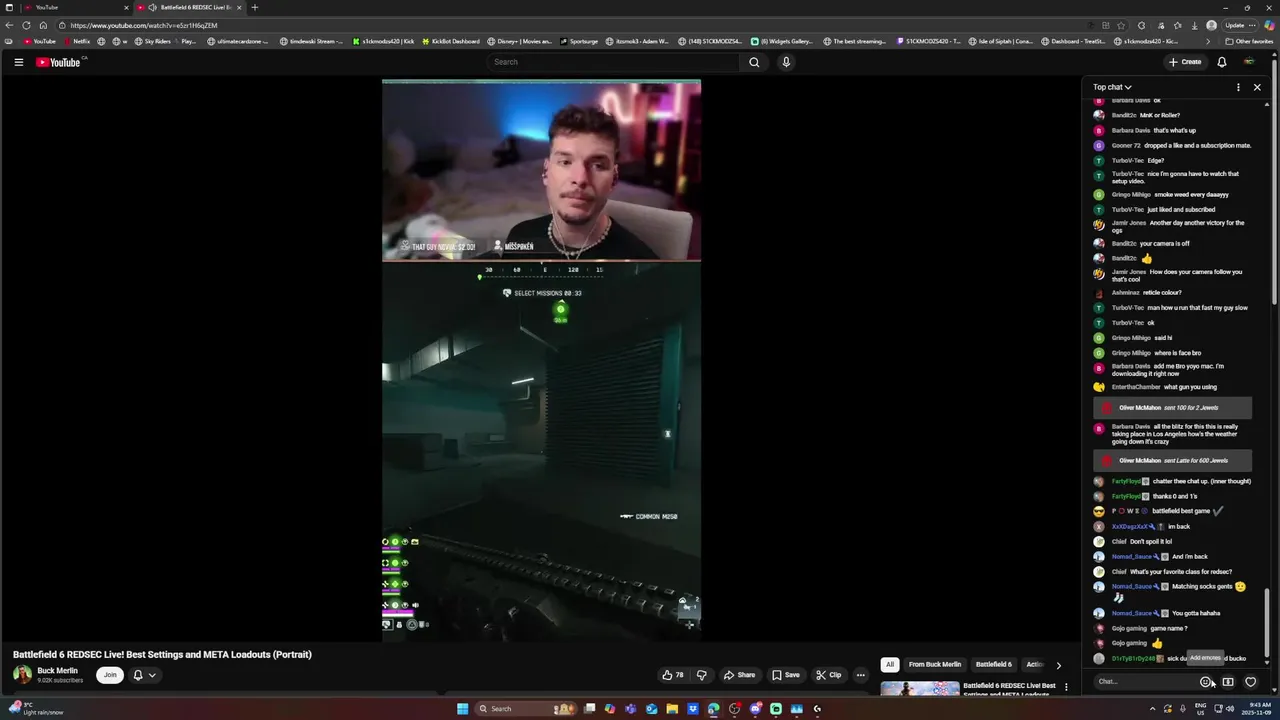Screen dimensions: 1280x720
Task: Go to YouTube home via the logo
Action: pyautogui.click(x=59, y=62)
